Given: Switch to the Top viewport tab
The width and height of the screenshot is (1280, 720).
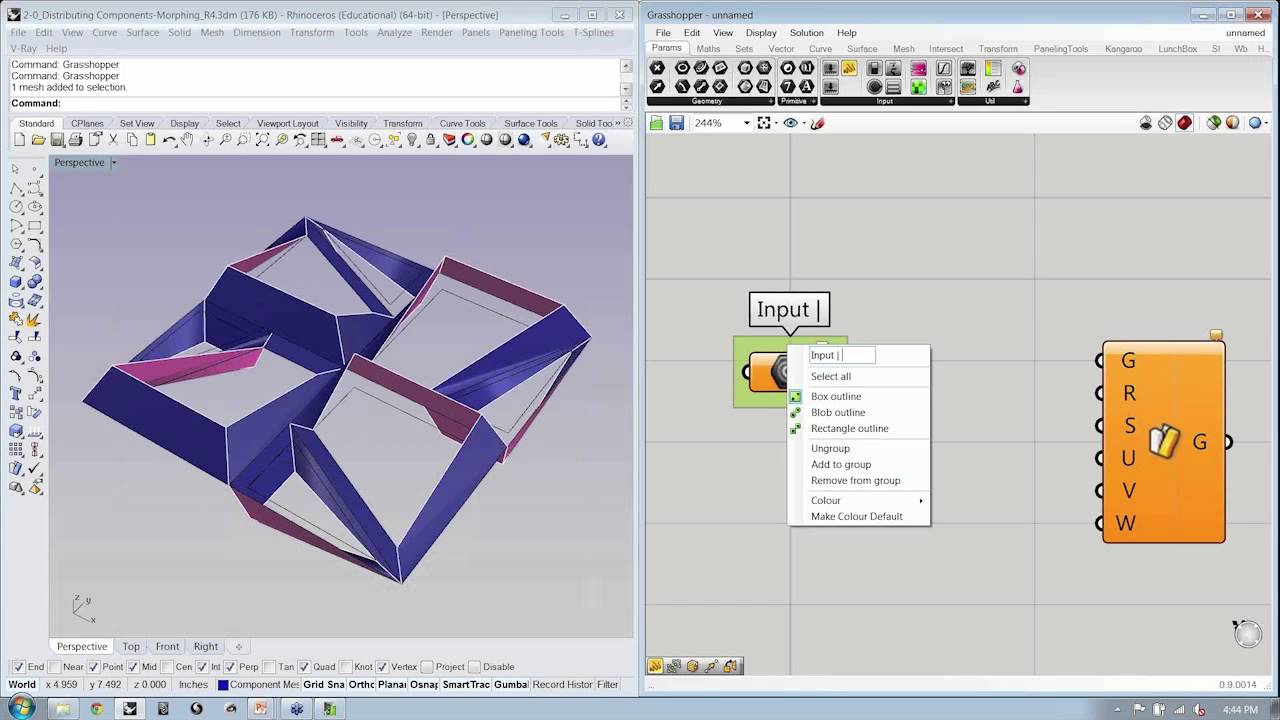Looking at the screenshot, I should tap(131, 646).
